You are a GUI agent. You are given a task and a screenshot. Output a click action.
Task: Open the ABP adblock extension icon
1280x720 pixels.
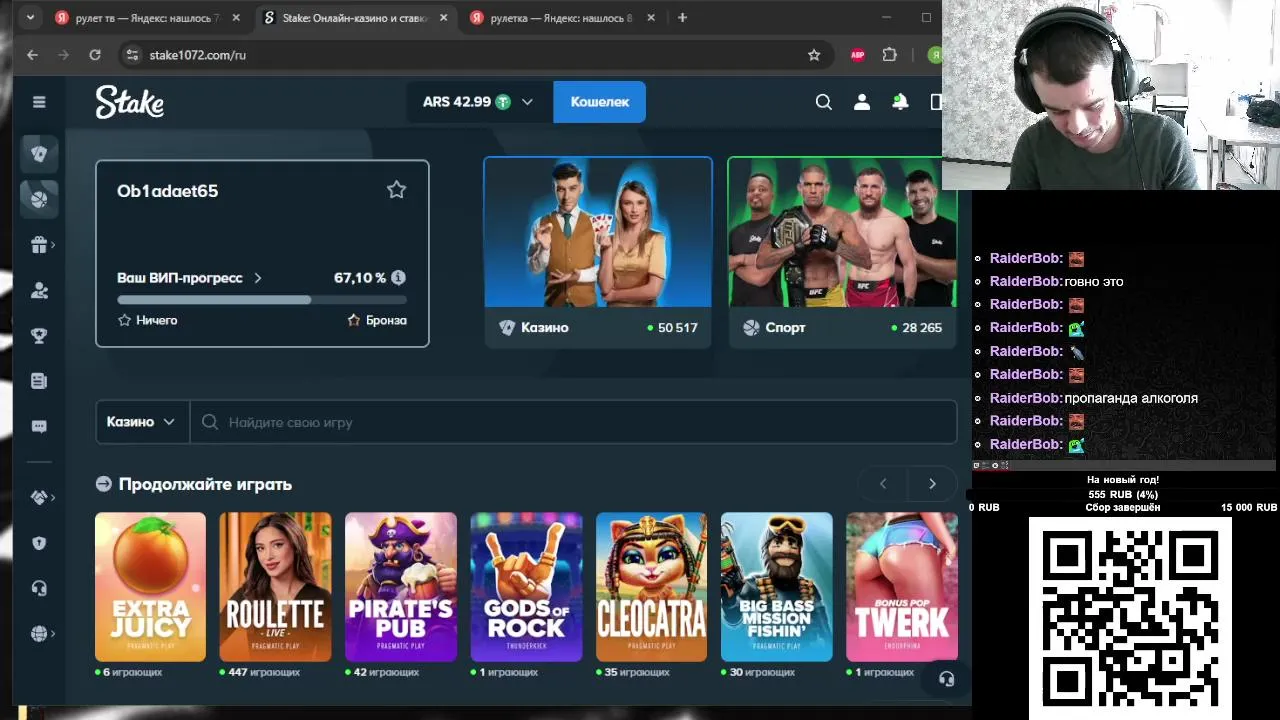click(x=857, y=55)
